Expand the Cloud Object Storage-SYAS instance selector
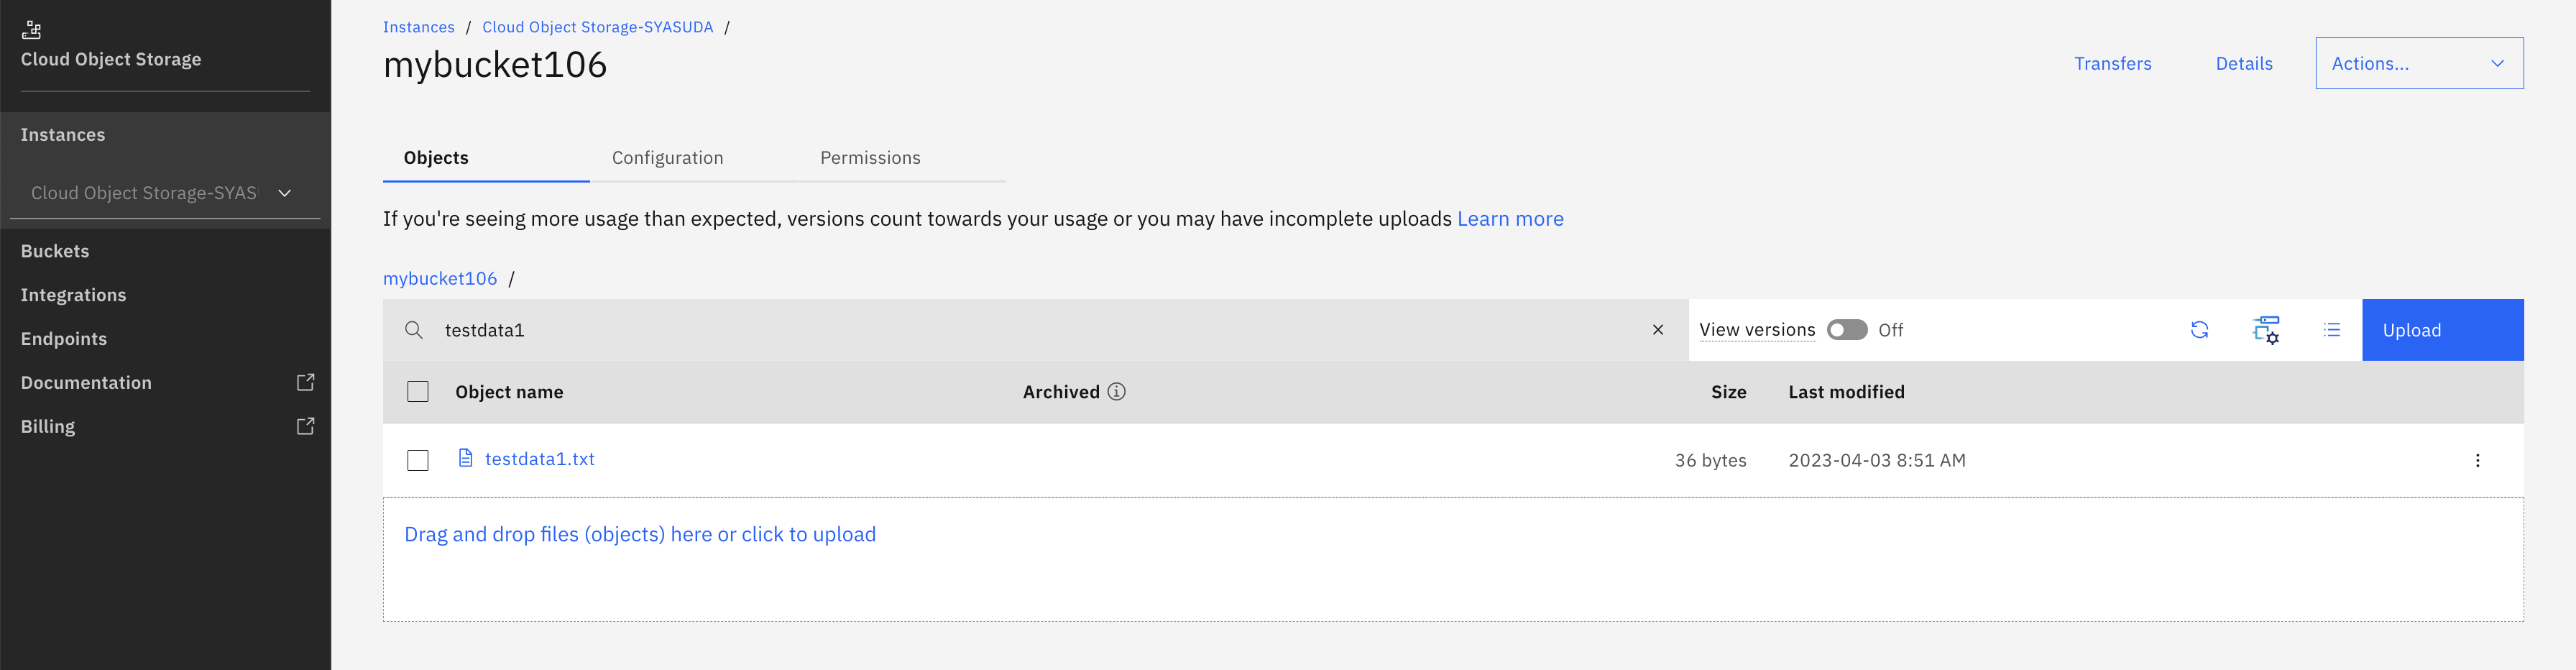The width and height of the screenshot is (2576, 670). pyautogui.click(x=165, y=193)
